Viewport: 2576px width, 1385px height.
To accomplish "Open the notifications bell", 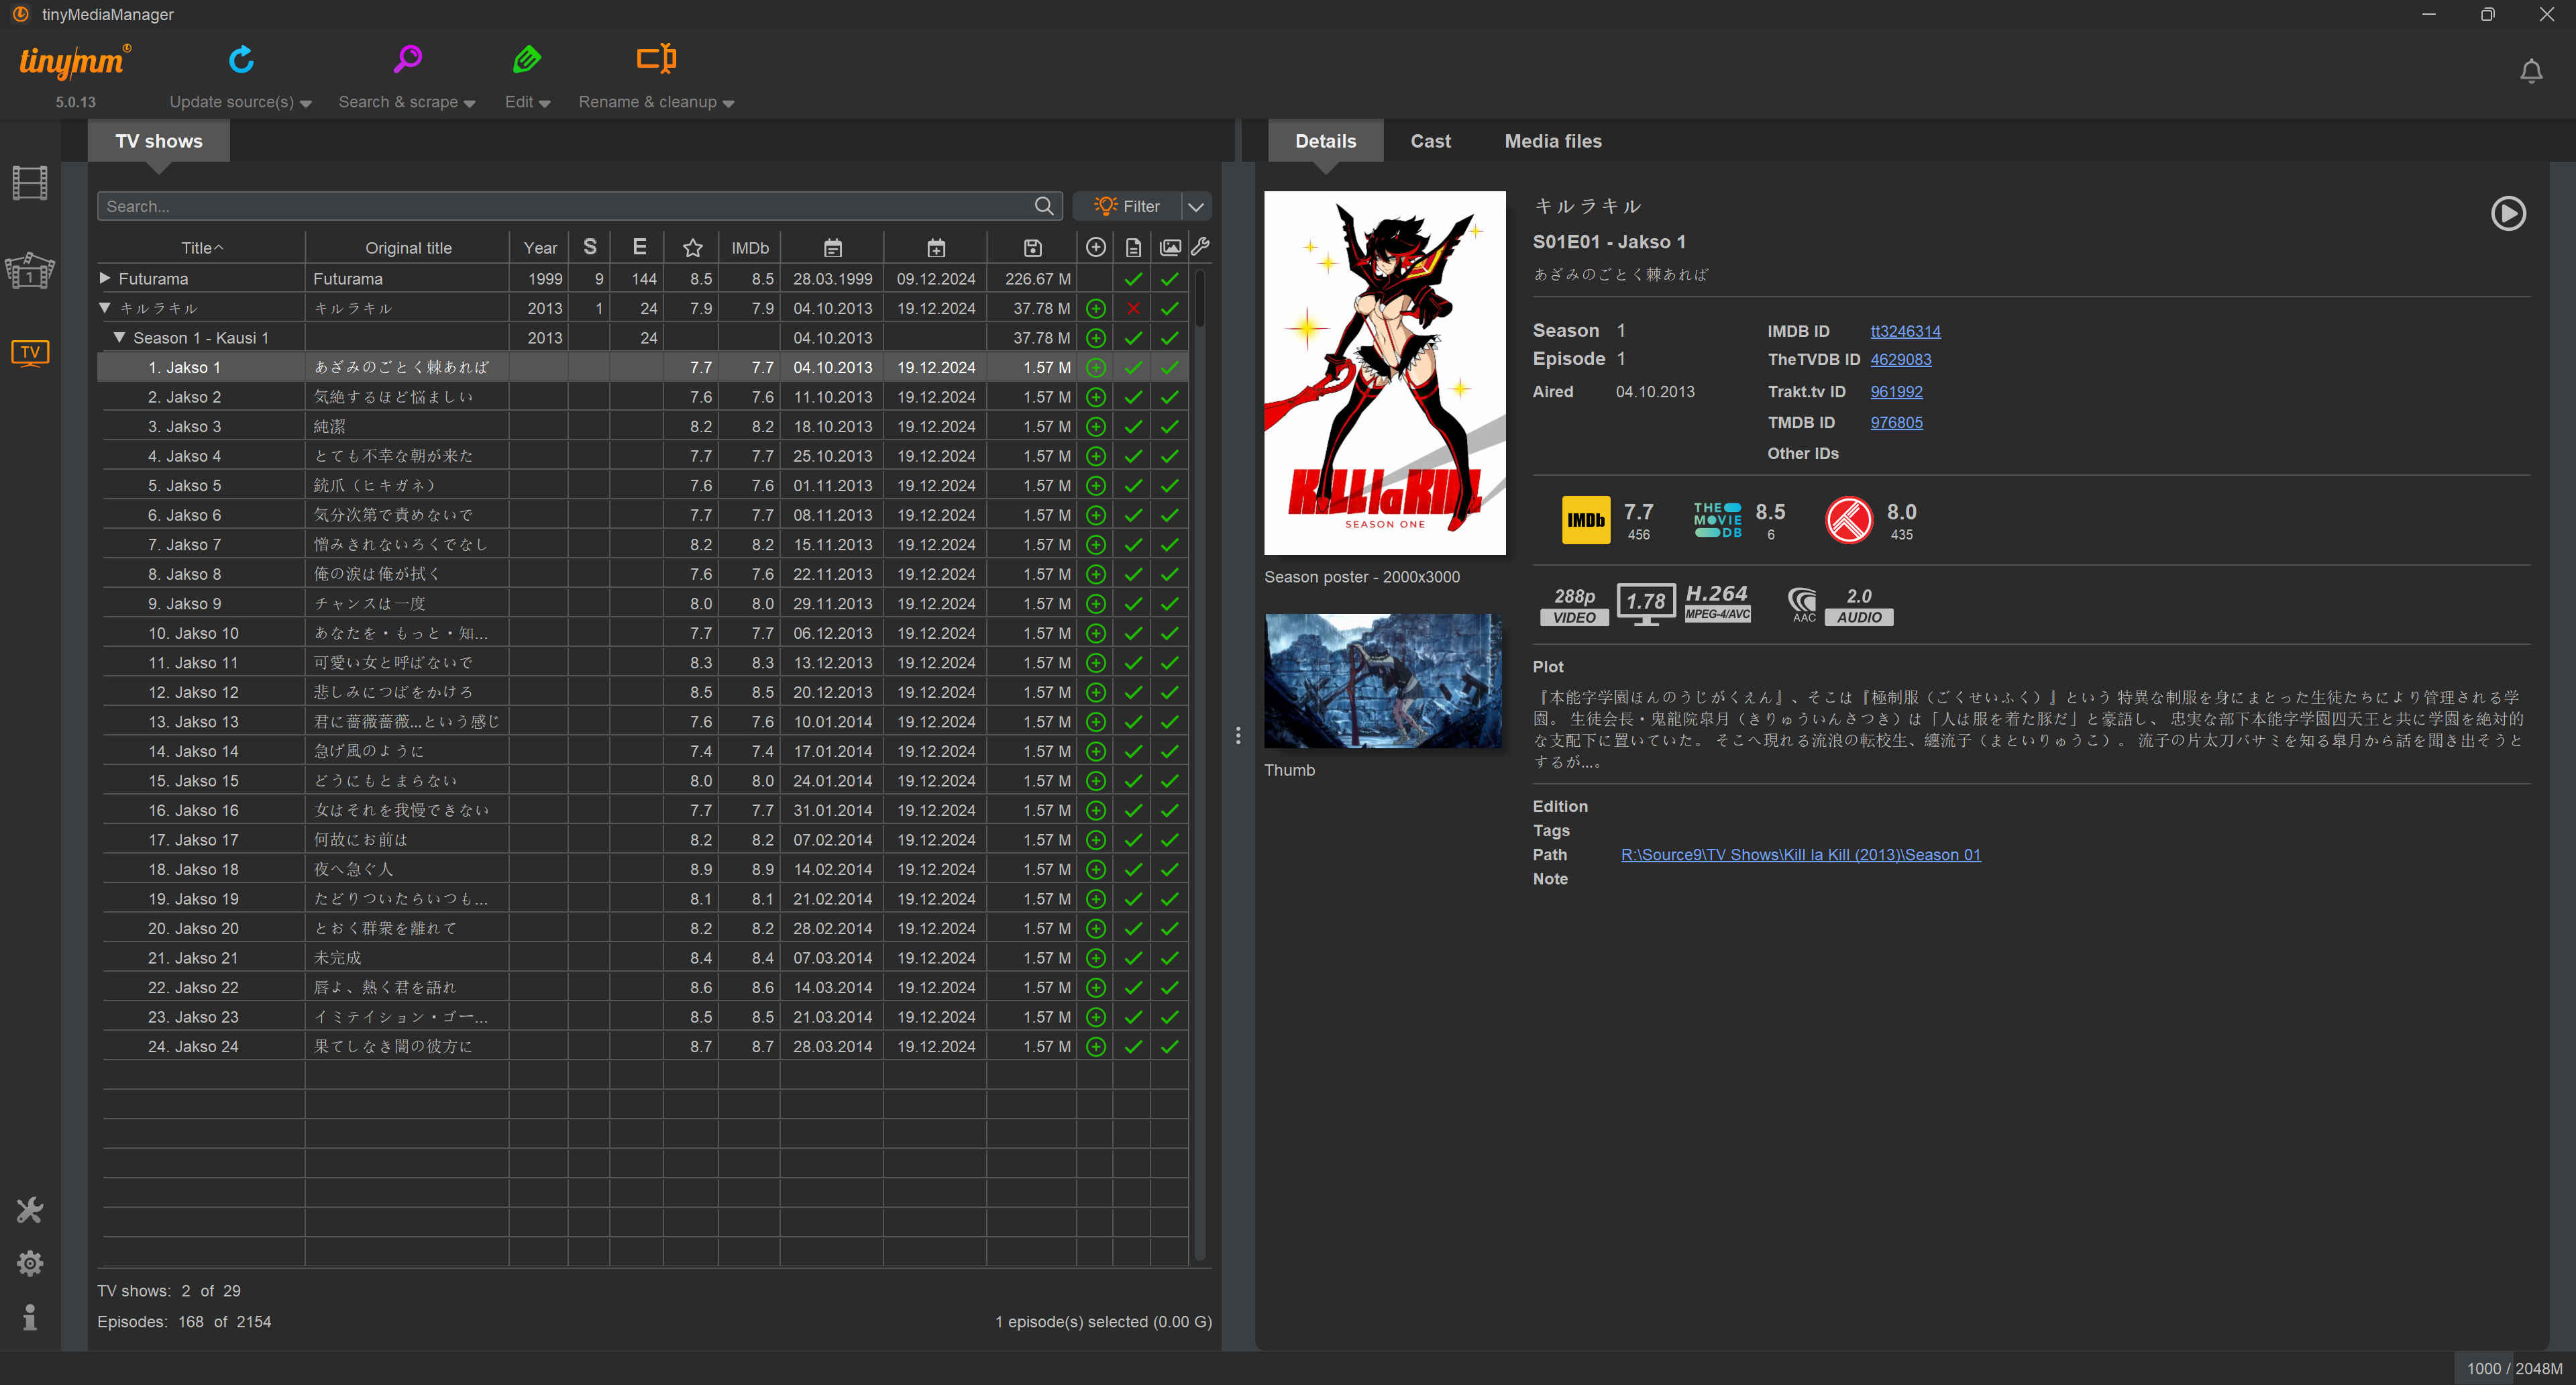I will (2531, 72).
